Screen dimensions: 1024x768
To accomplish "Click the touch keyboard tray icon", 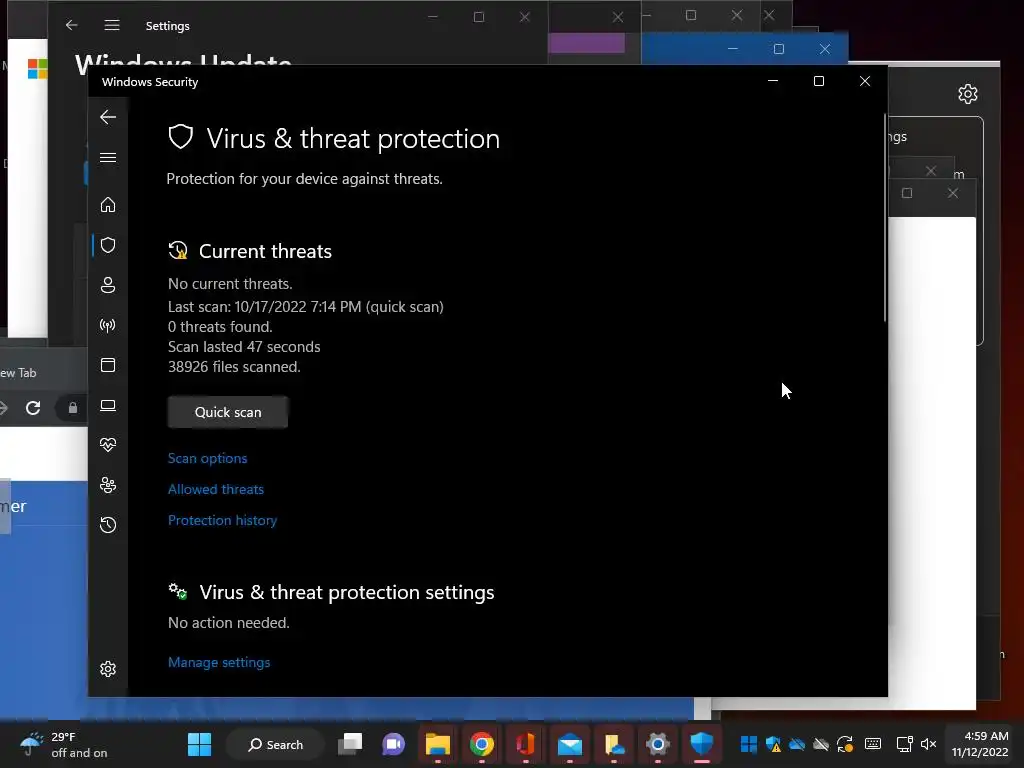I will click(x=873, y=744).
